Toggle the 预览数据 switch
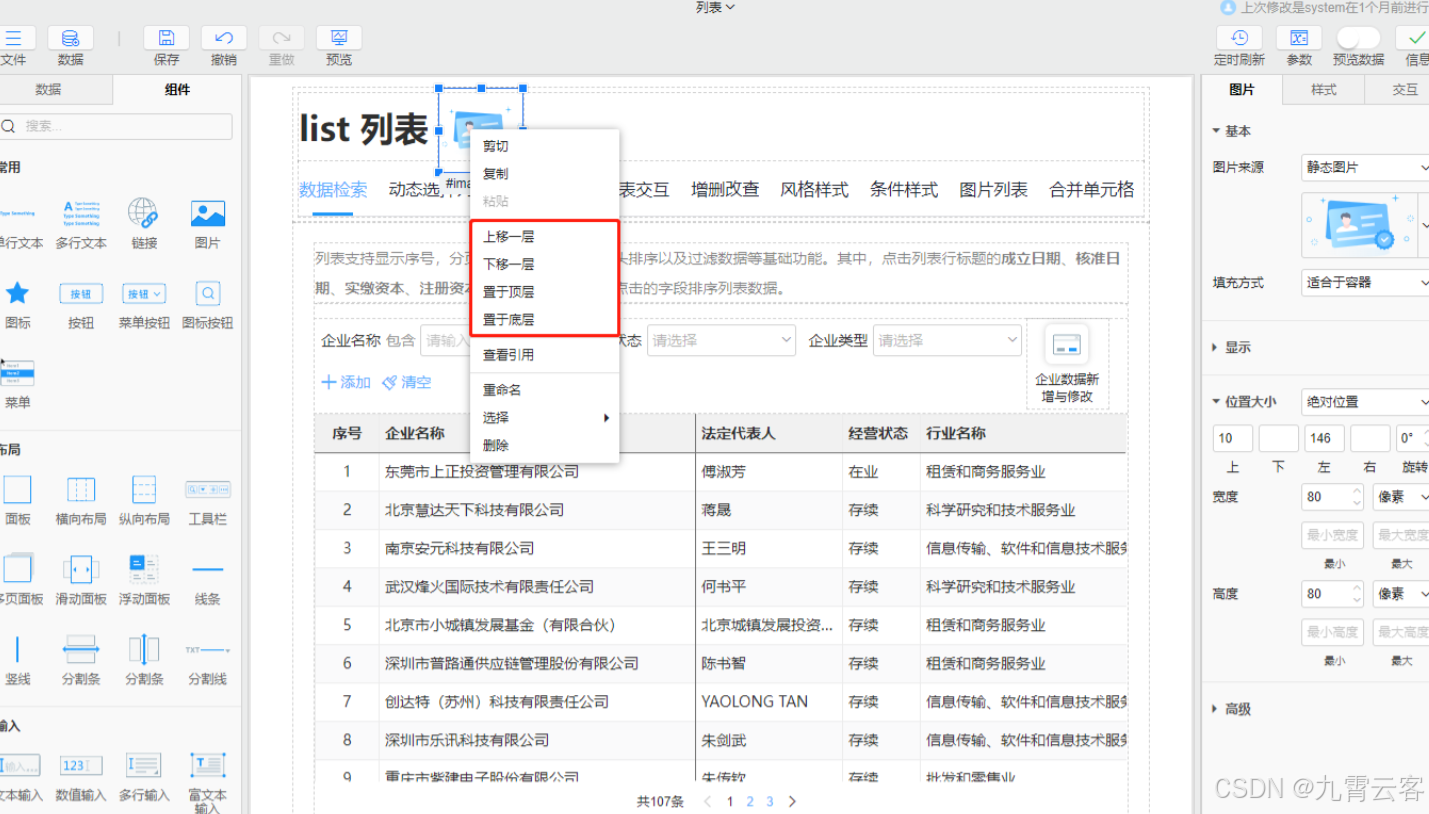 (x=1358, y=38)
